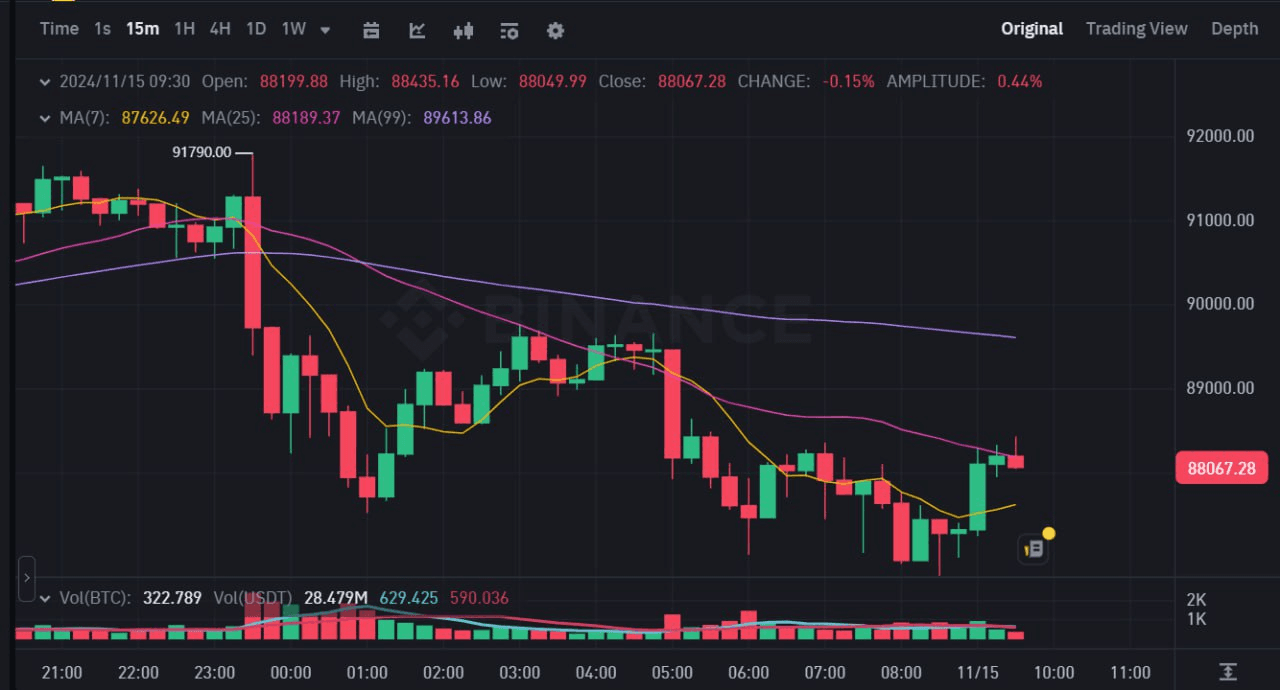Switch chart to the 1H interval
The height and width of the screenshot is (690, 1280).
click(x=184, y=29)
